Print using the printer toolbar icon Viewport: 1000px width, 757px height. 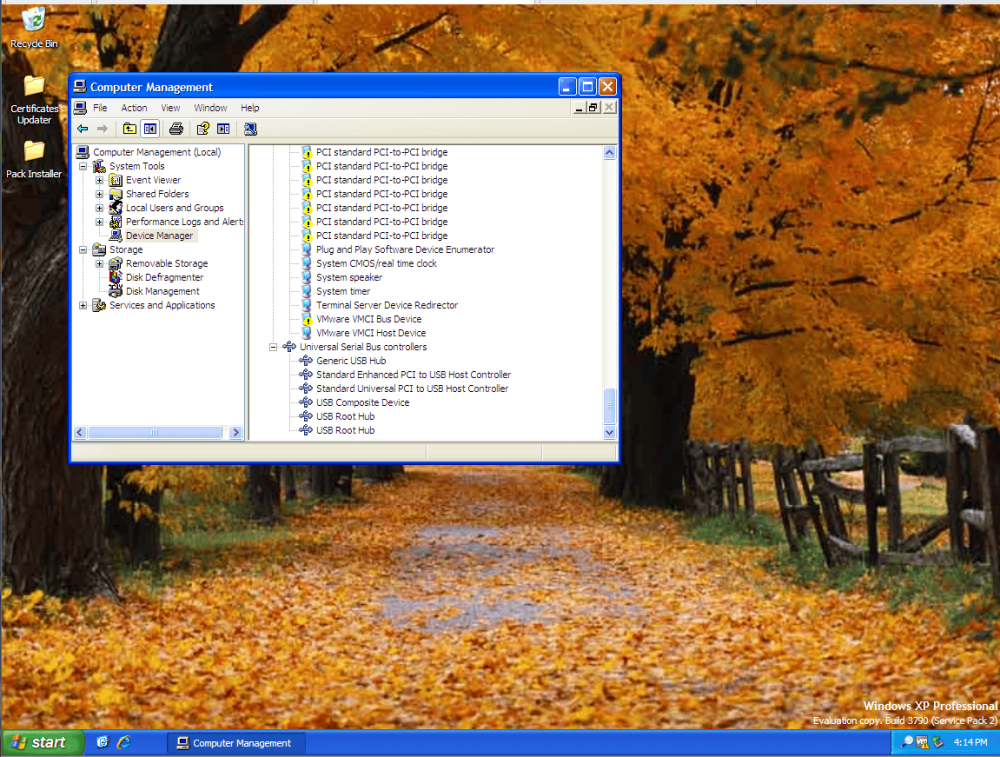176,129
